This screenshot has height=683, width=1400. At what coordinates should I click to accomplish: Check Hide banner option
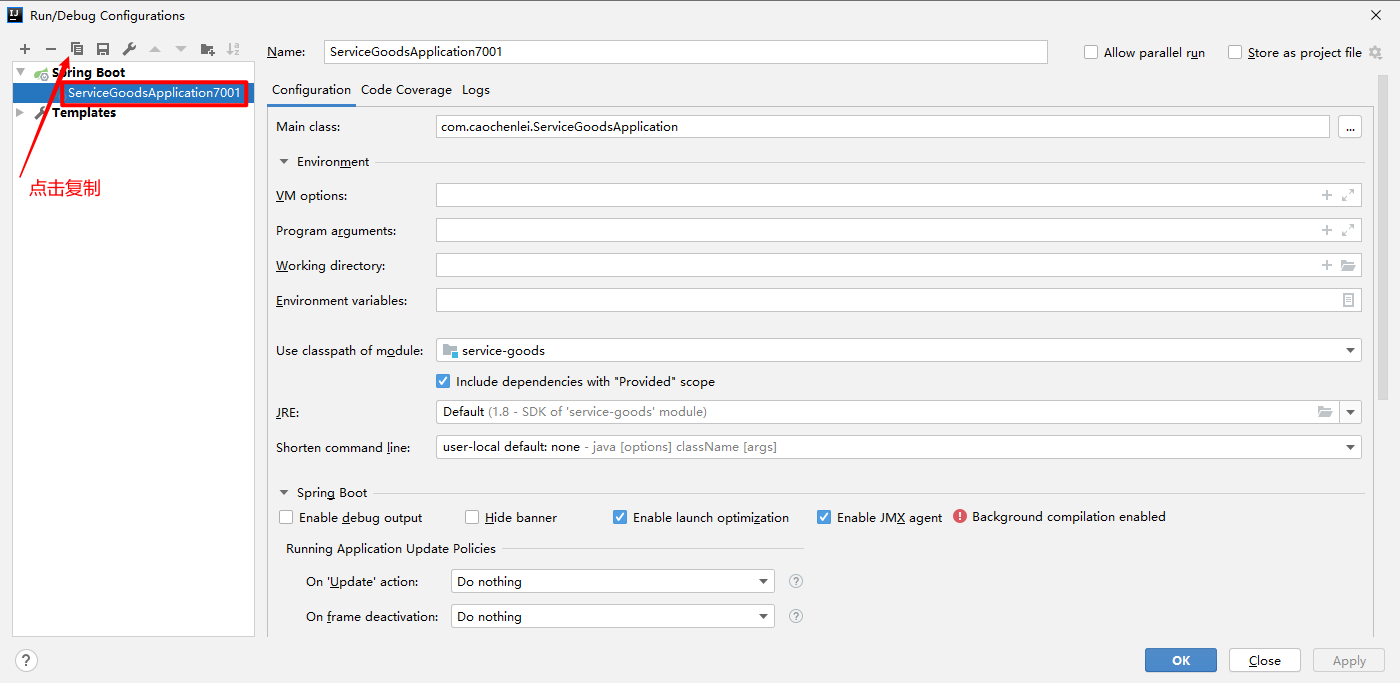coord(472,517)
